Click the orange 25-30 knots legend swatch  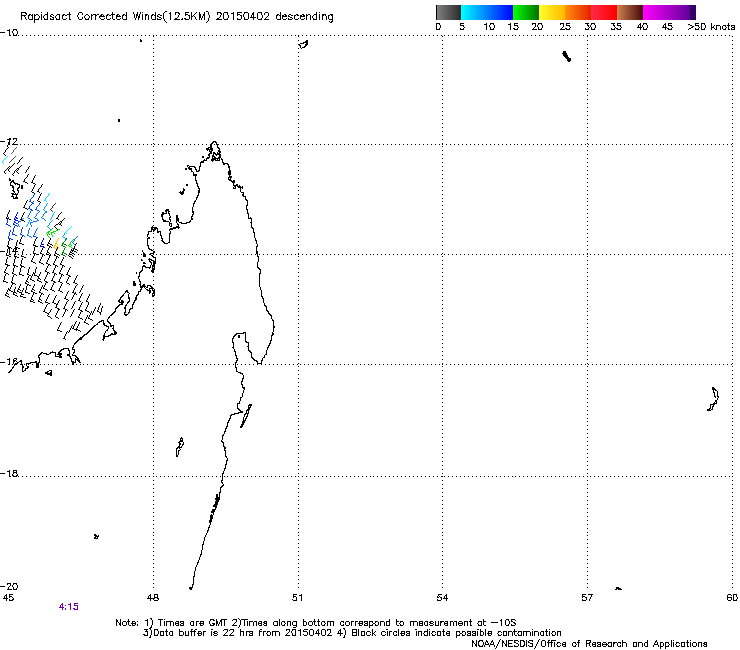(578, 12)
